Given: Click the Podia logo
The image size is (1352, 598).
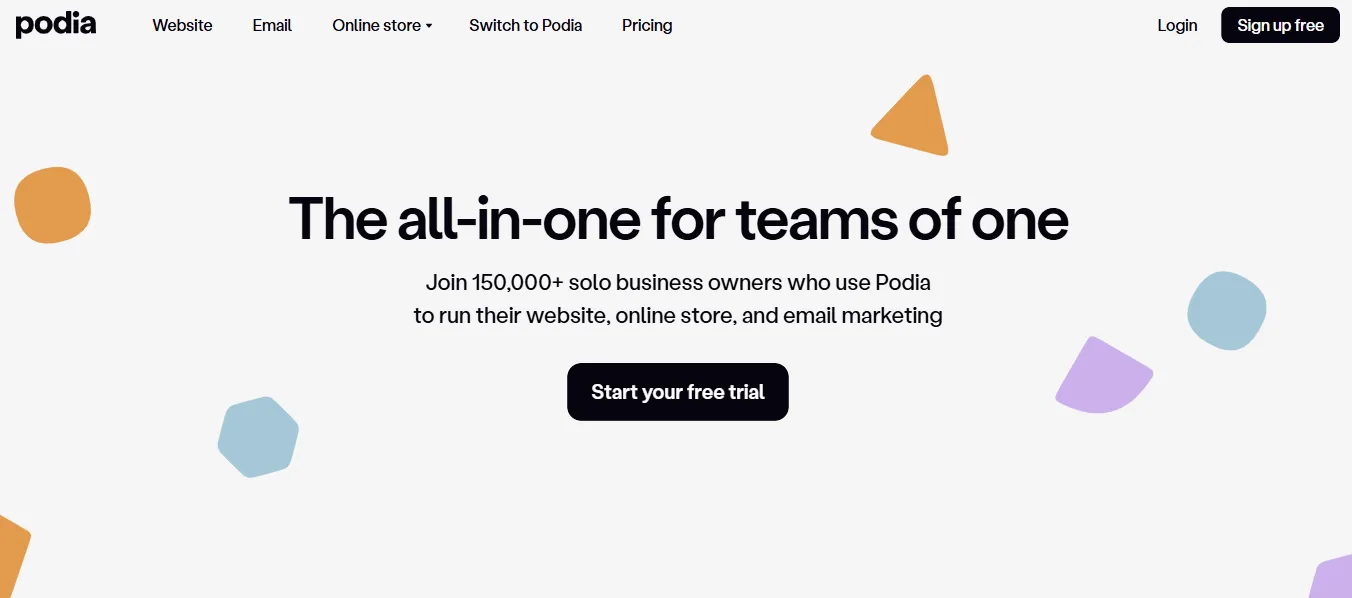Looking at the screenshot, I should pos(56,25).
